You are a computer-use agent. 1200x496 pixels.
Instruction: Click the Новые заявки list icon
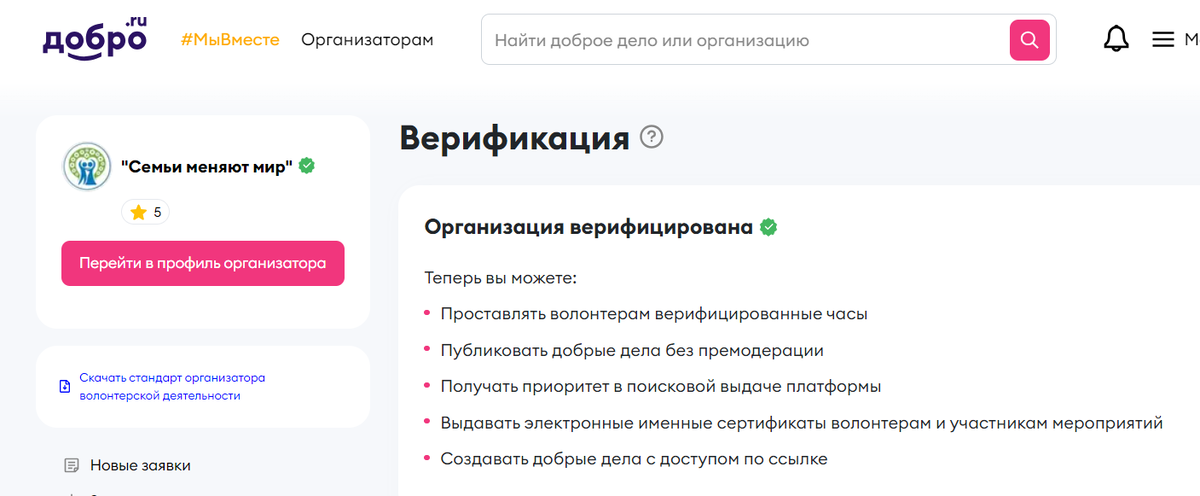point(71,465)
